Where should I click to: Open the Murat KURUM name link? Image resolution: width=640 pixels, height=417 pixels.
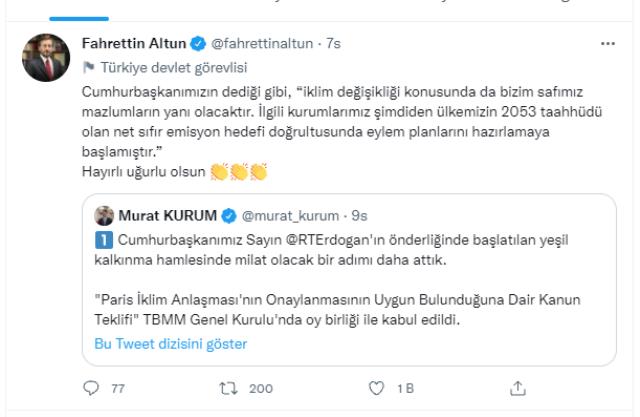click(x=167, y=215)
